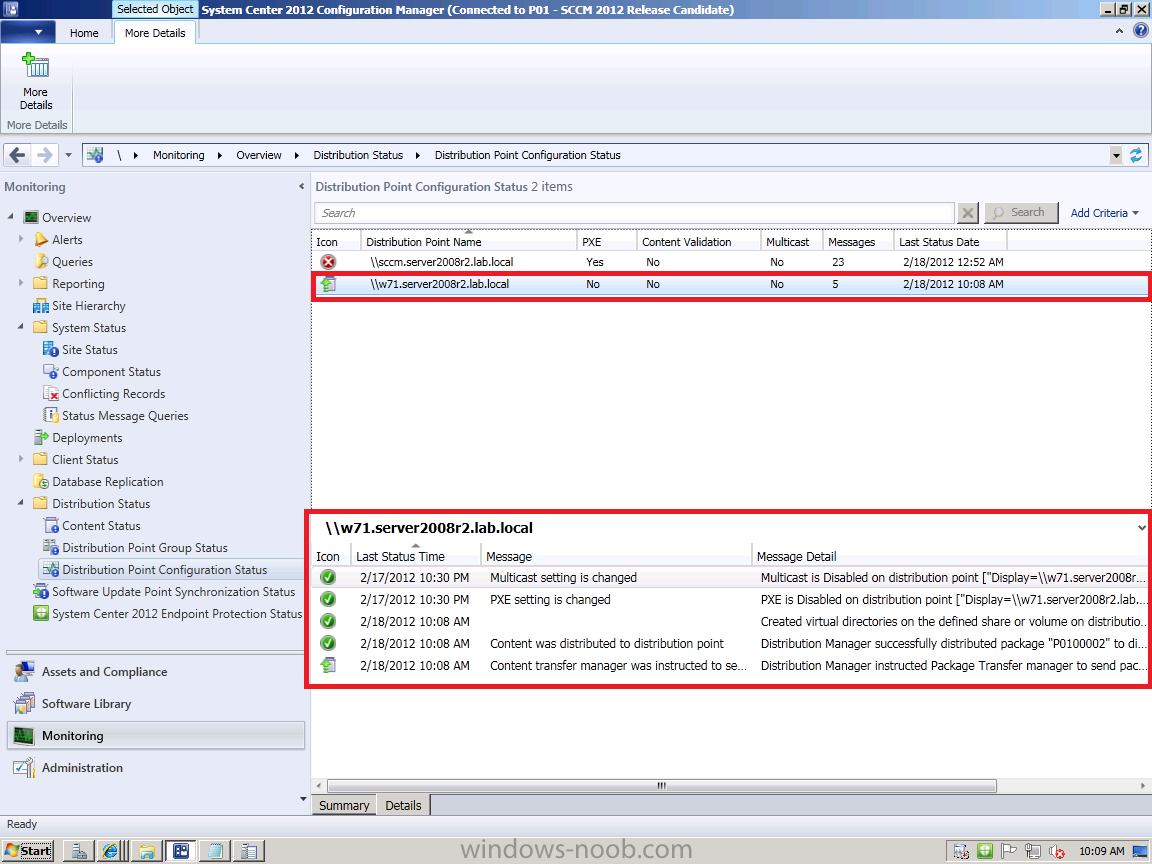
Task: Select the More Details ribbon tab
Action: 155,33
